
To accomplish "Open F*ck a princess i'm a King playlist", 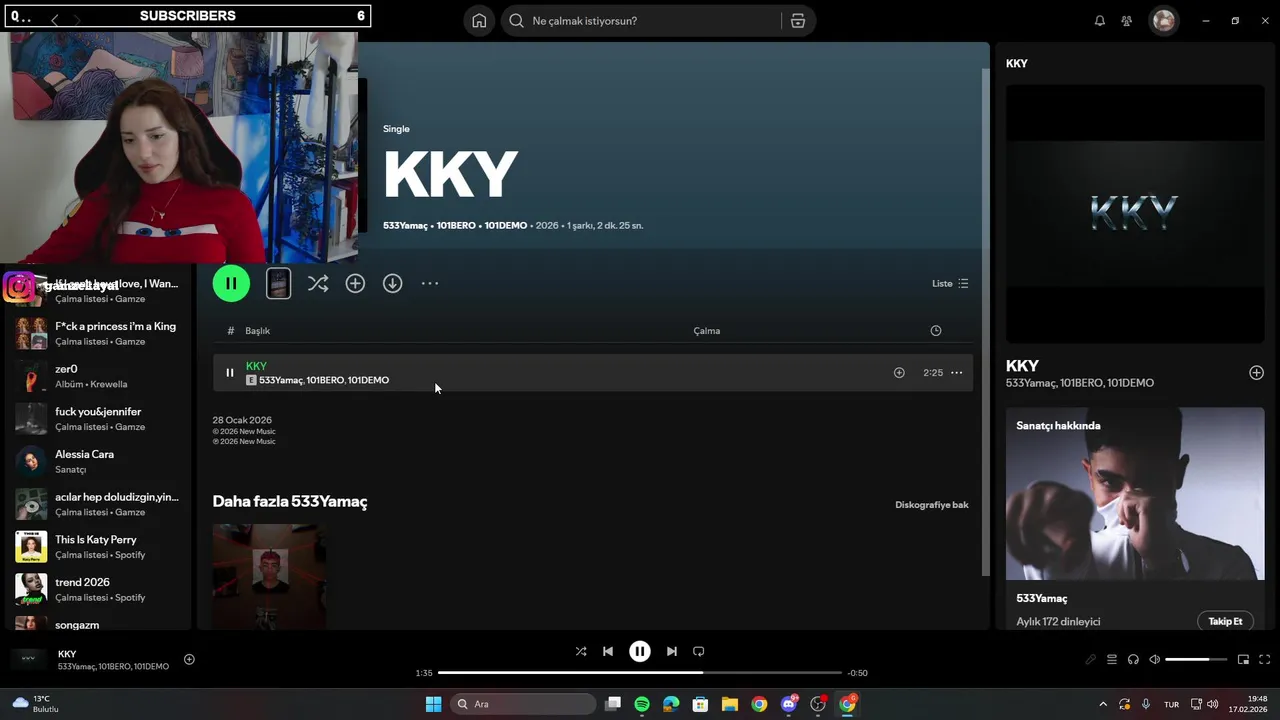I will (x=97, y=333).
